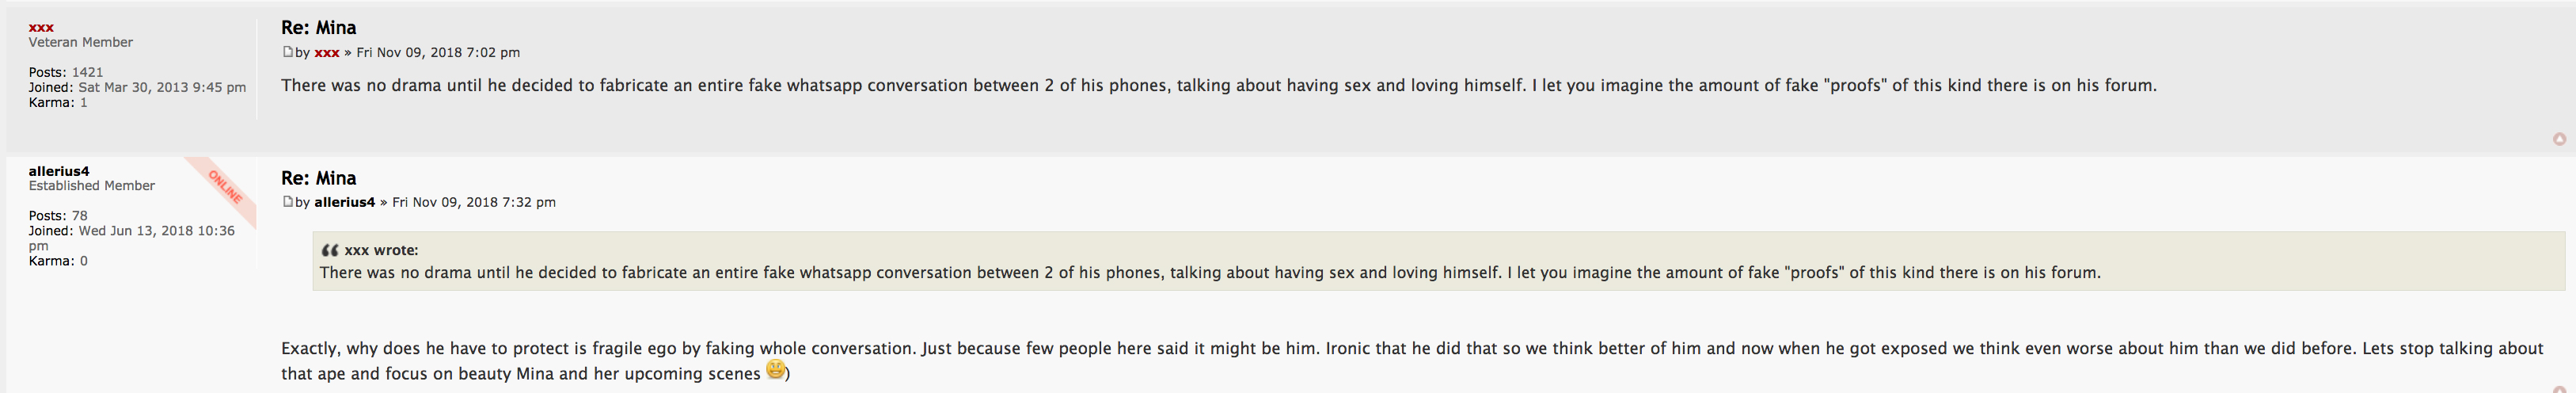Click the allerius4 author link in the byline

[344, 202]
